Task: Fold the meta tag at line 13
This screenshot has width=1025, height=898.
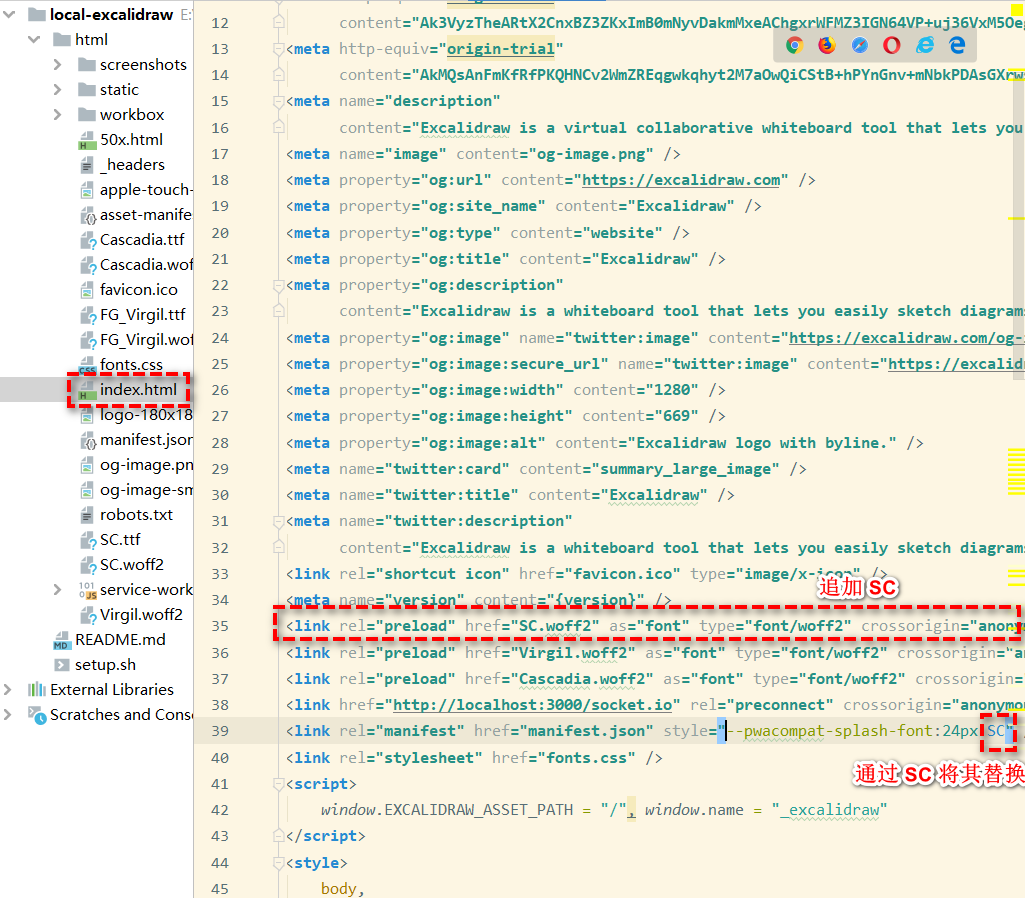Action: [x=279, y=49]
